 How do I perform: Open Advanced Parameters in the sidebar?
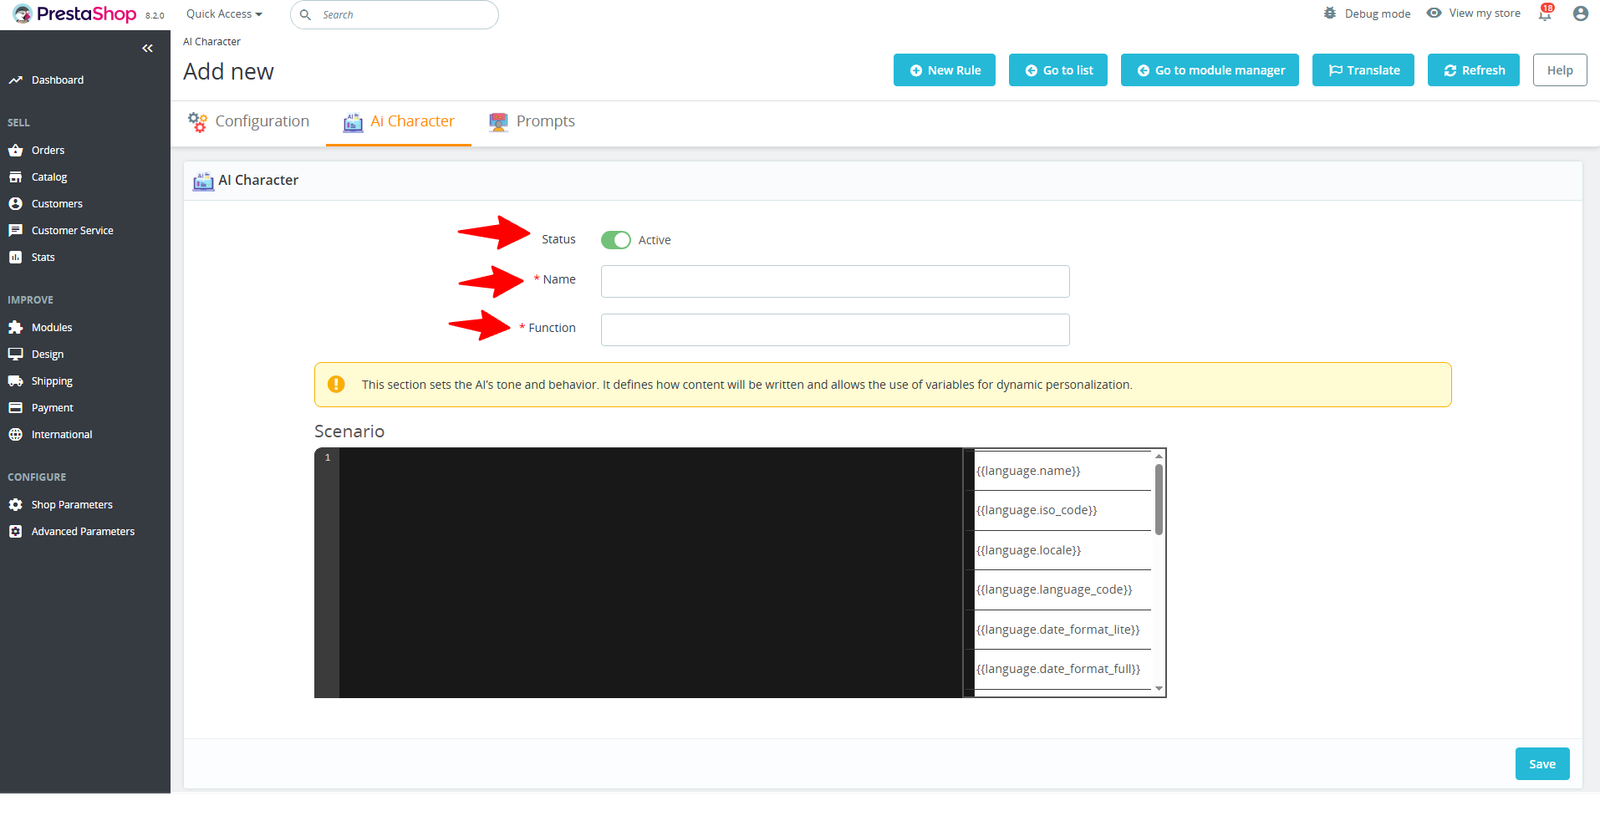tap(82, 531)
